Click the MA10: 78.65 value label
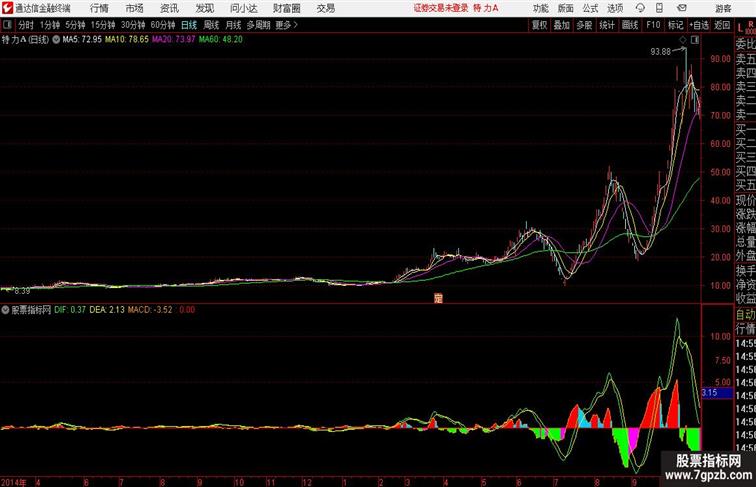756x487 pixels. coord(127,40)
